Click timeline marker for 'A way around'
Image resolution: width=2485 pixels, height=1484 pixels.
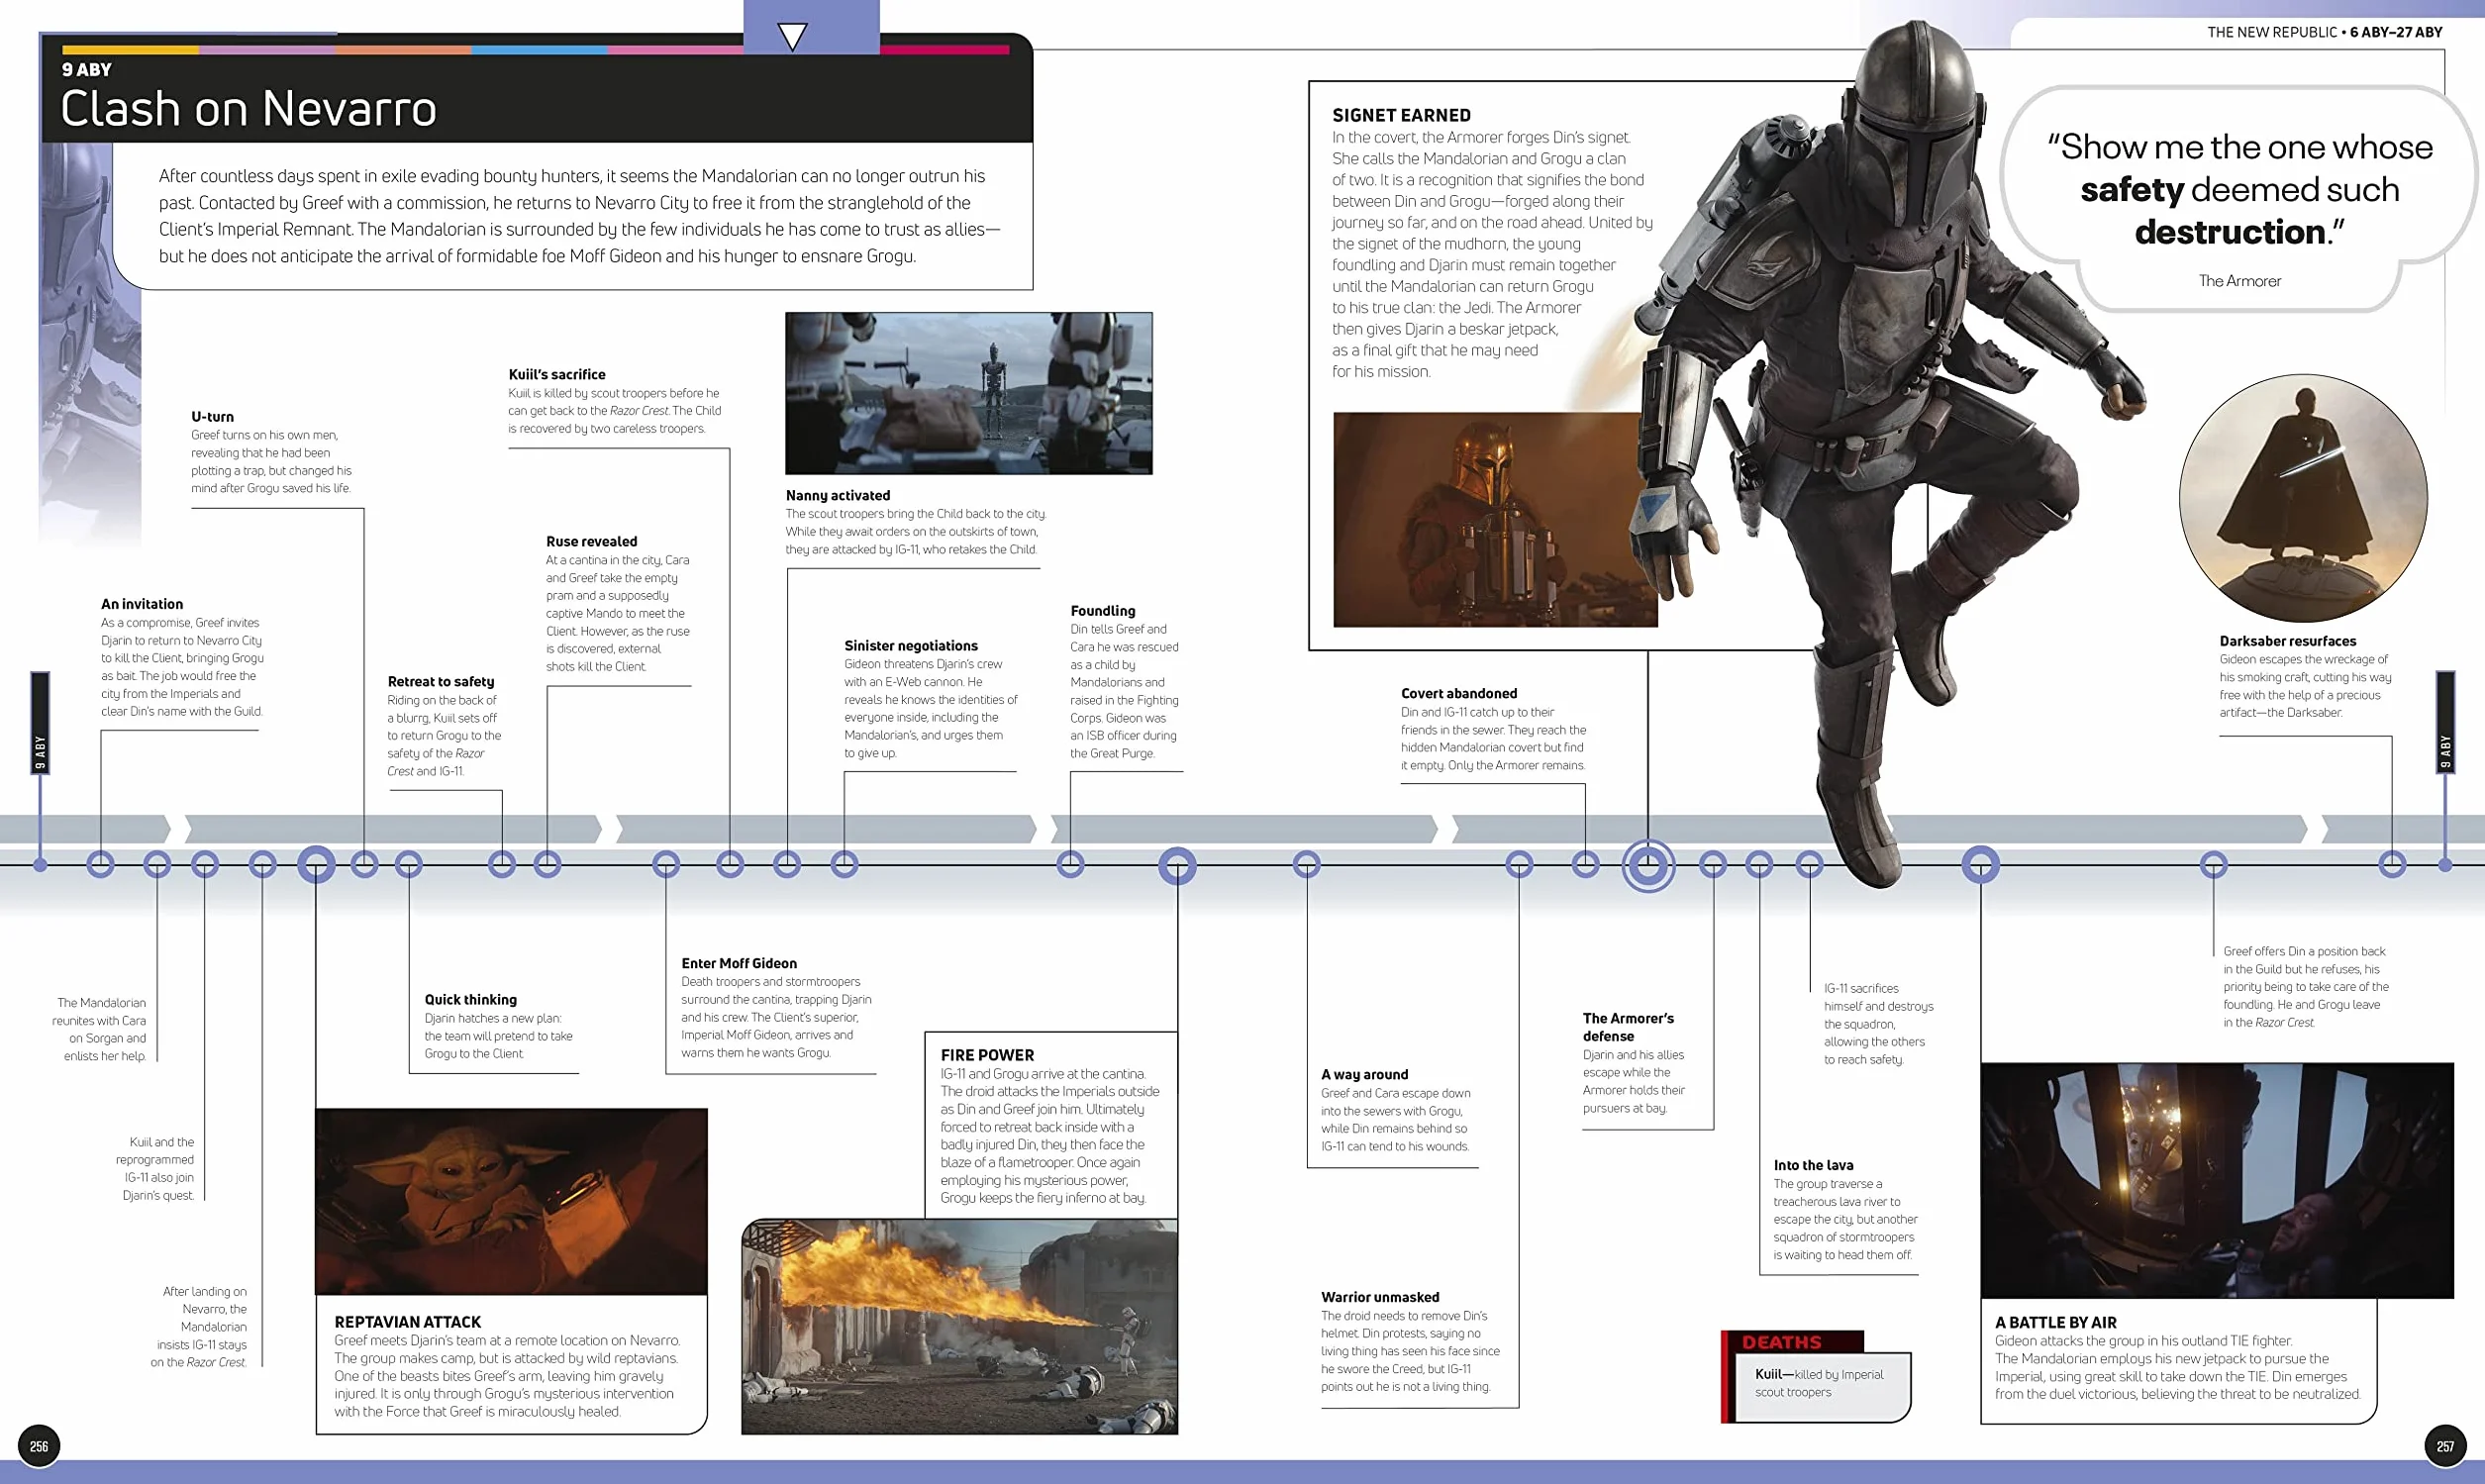pos(1306,864)
